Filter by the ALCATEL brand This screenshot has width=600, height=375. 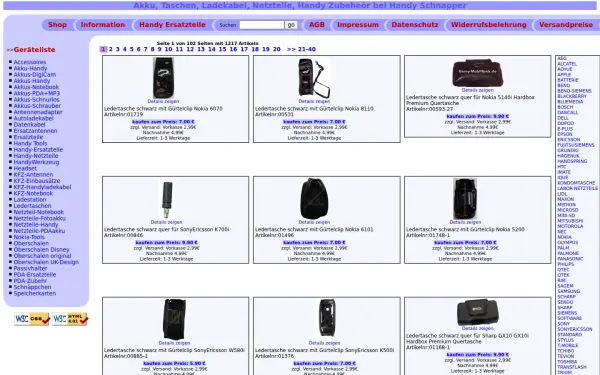tap(567, 64)
